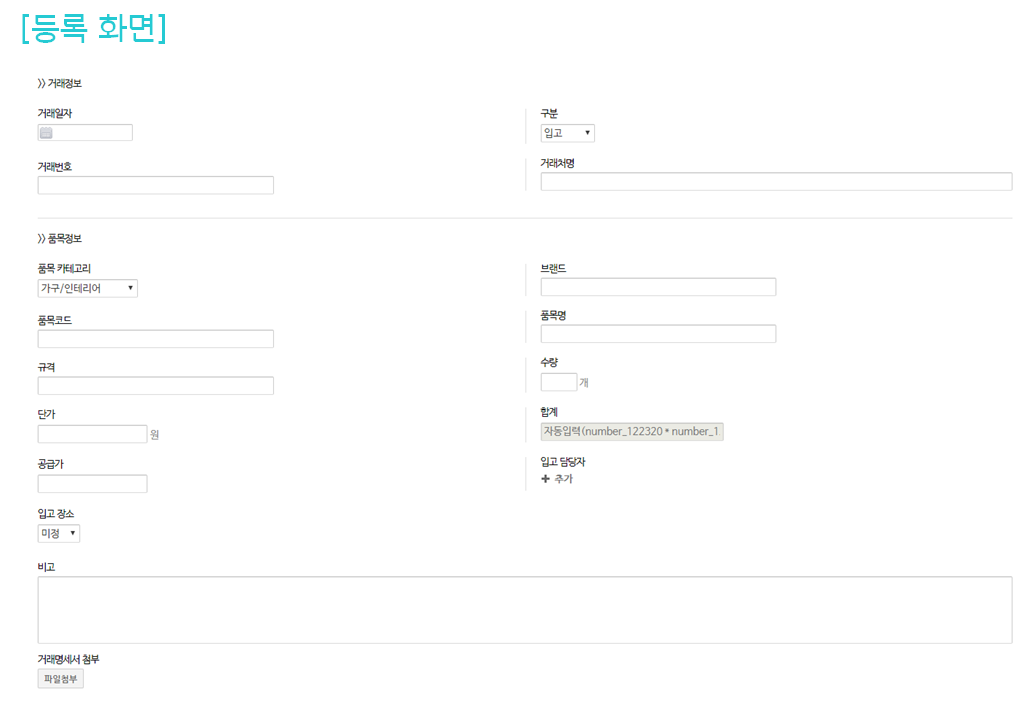Focus the 단가 price field
The height and width of the screenshot is (703, 1022).
(92, 434)
